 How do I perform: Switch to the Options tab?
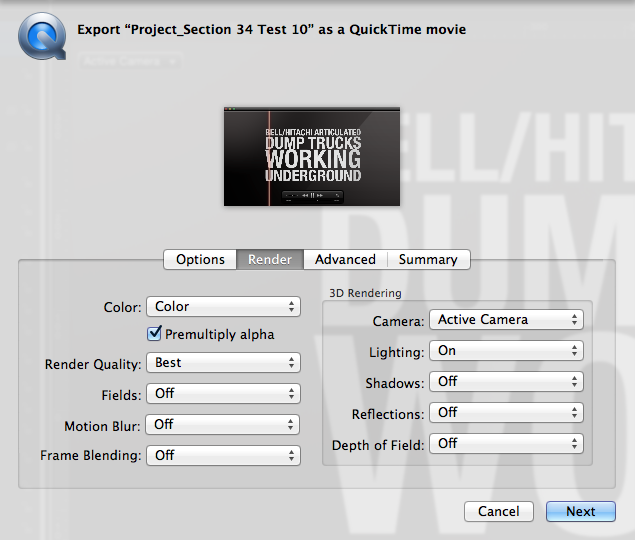(200, 259)
